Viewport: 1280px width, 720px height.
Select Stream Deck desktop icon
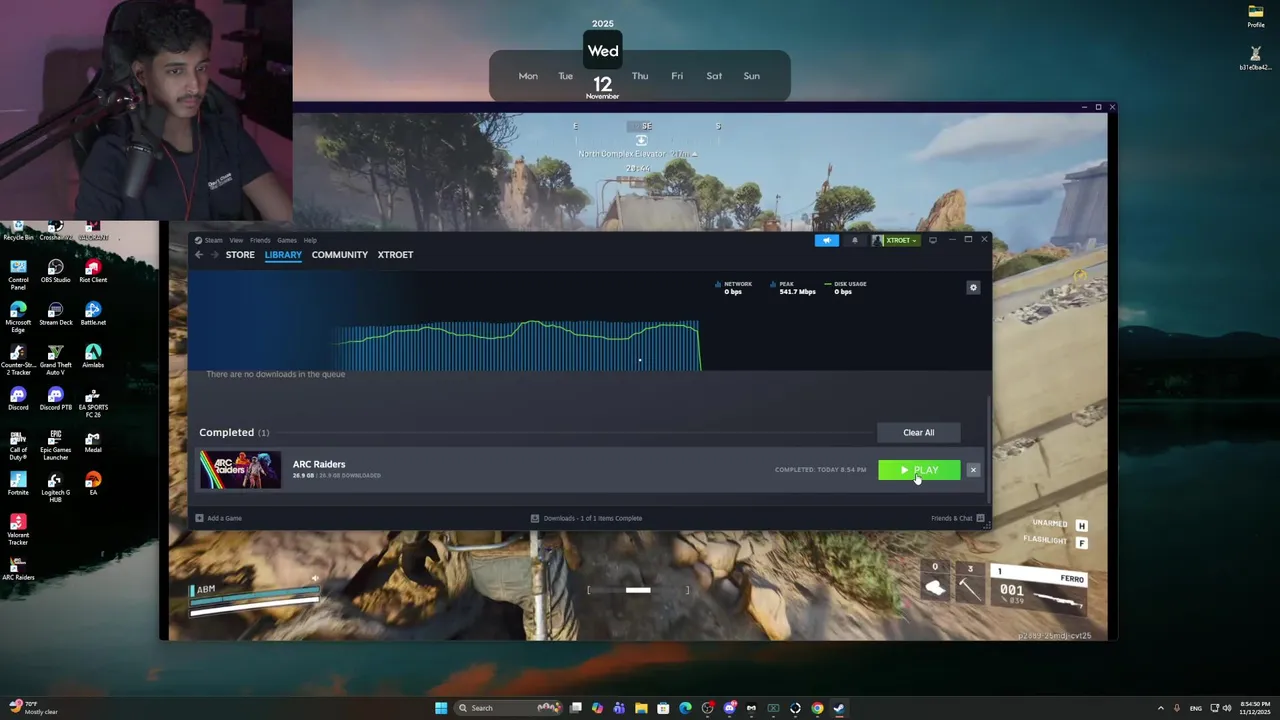[55, 315]
